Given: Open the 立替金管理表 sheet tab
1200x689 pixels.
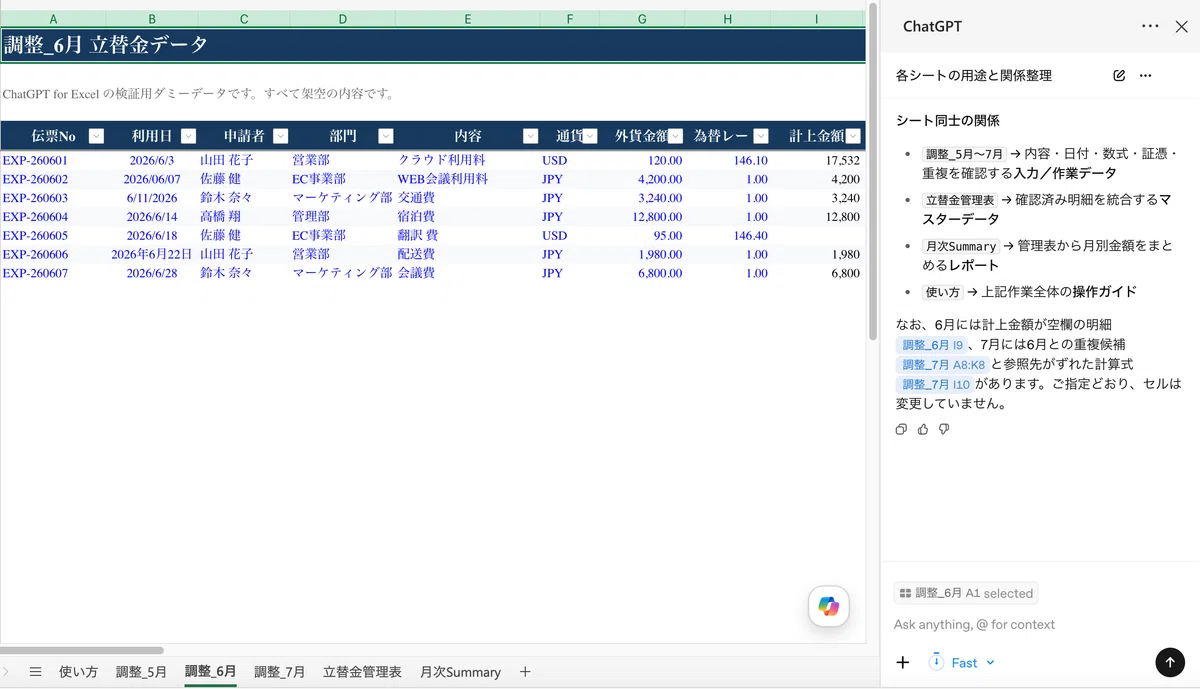Looking at the screenshot, I should click(x=362, y=672).
